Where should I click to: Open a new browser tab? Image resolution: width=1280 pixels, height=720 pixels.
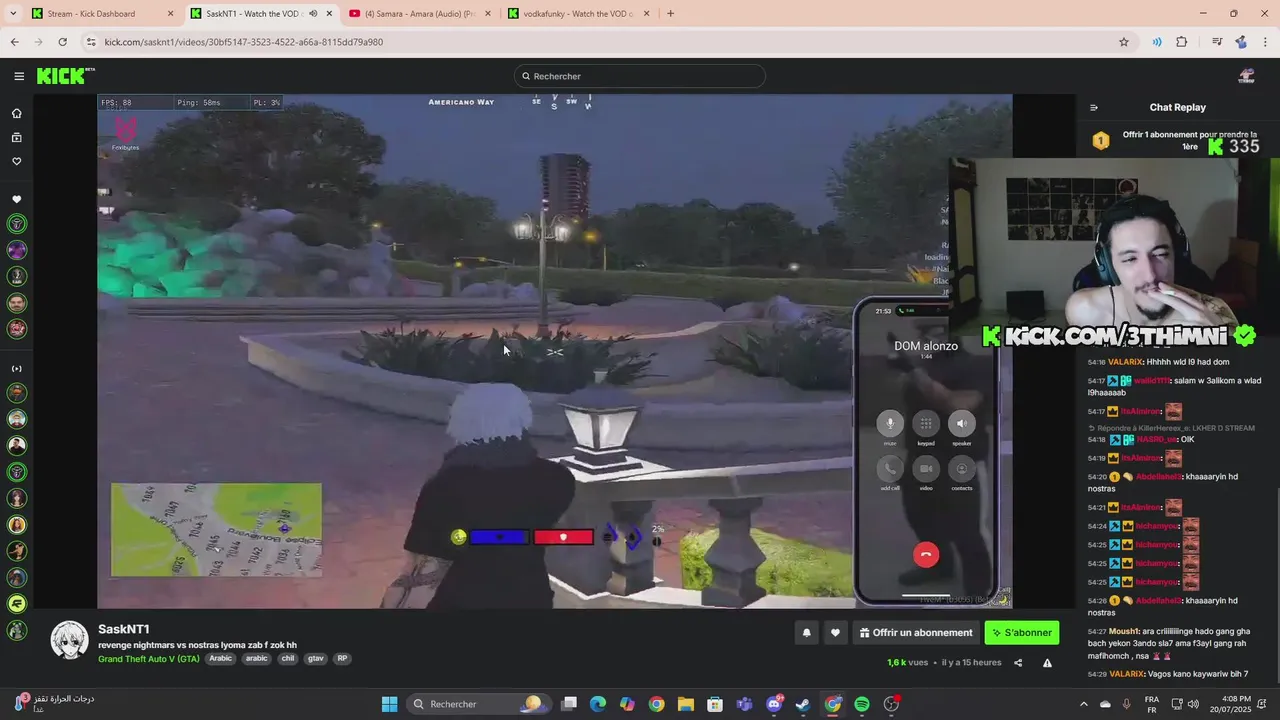670,14
